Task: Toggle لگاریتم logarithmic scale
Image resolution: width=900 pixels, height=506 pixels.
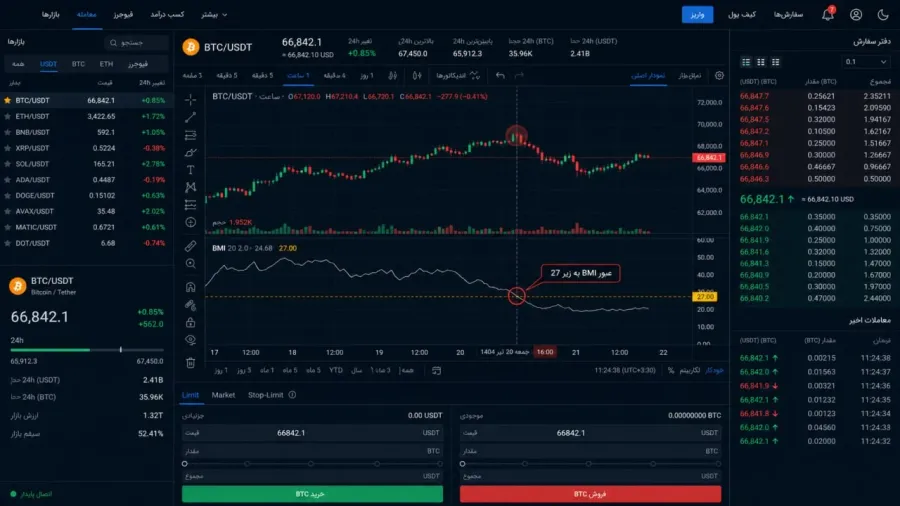Action: pos(689,371)
